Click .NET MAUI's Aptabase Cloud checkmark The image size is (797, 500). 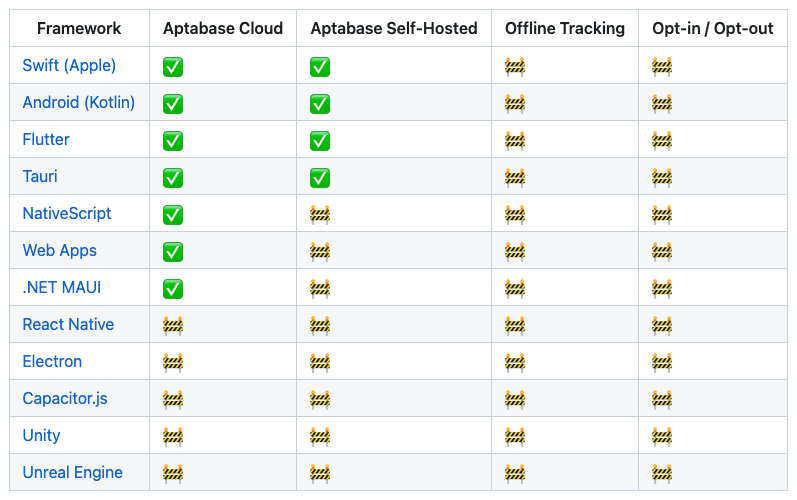coord(173,289)
